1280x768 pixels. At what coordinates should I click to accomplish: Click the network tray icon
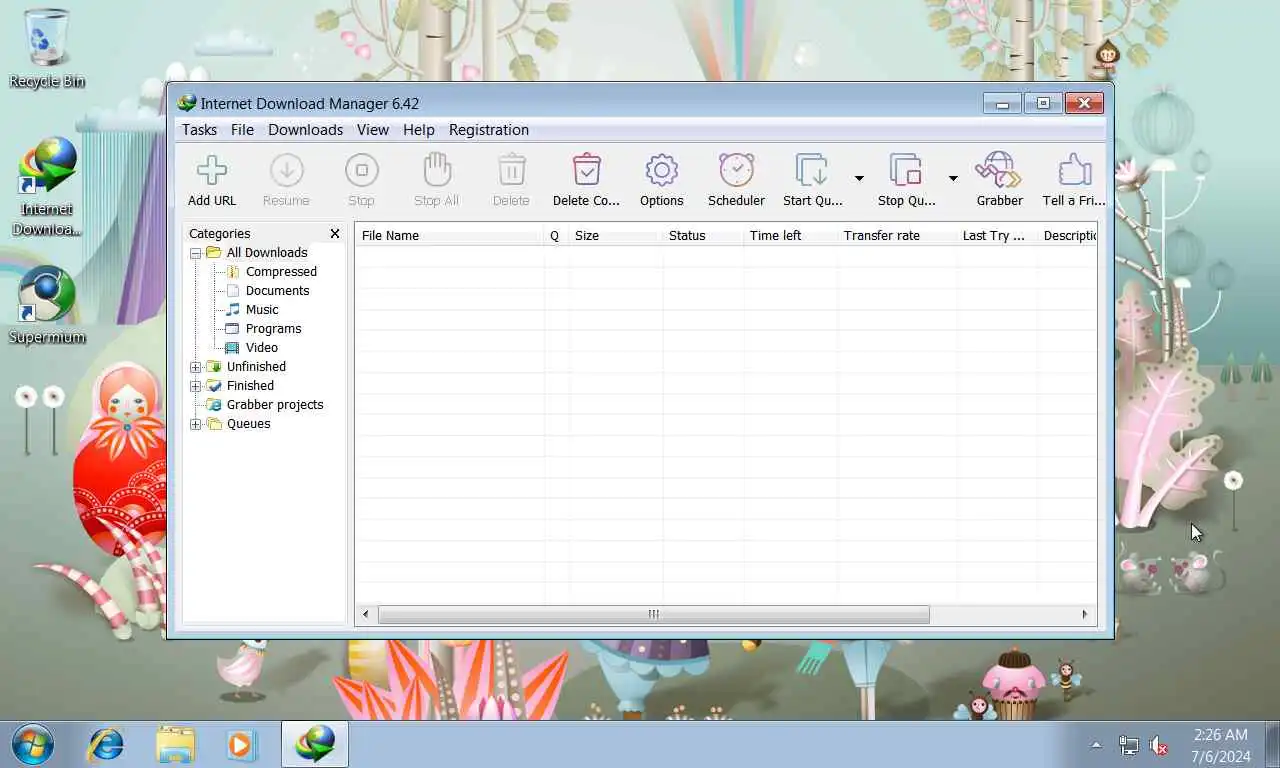click(1128, 745)
